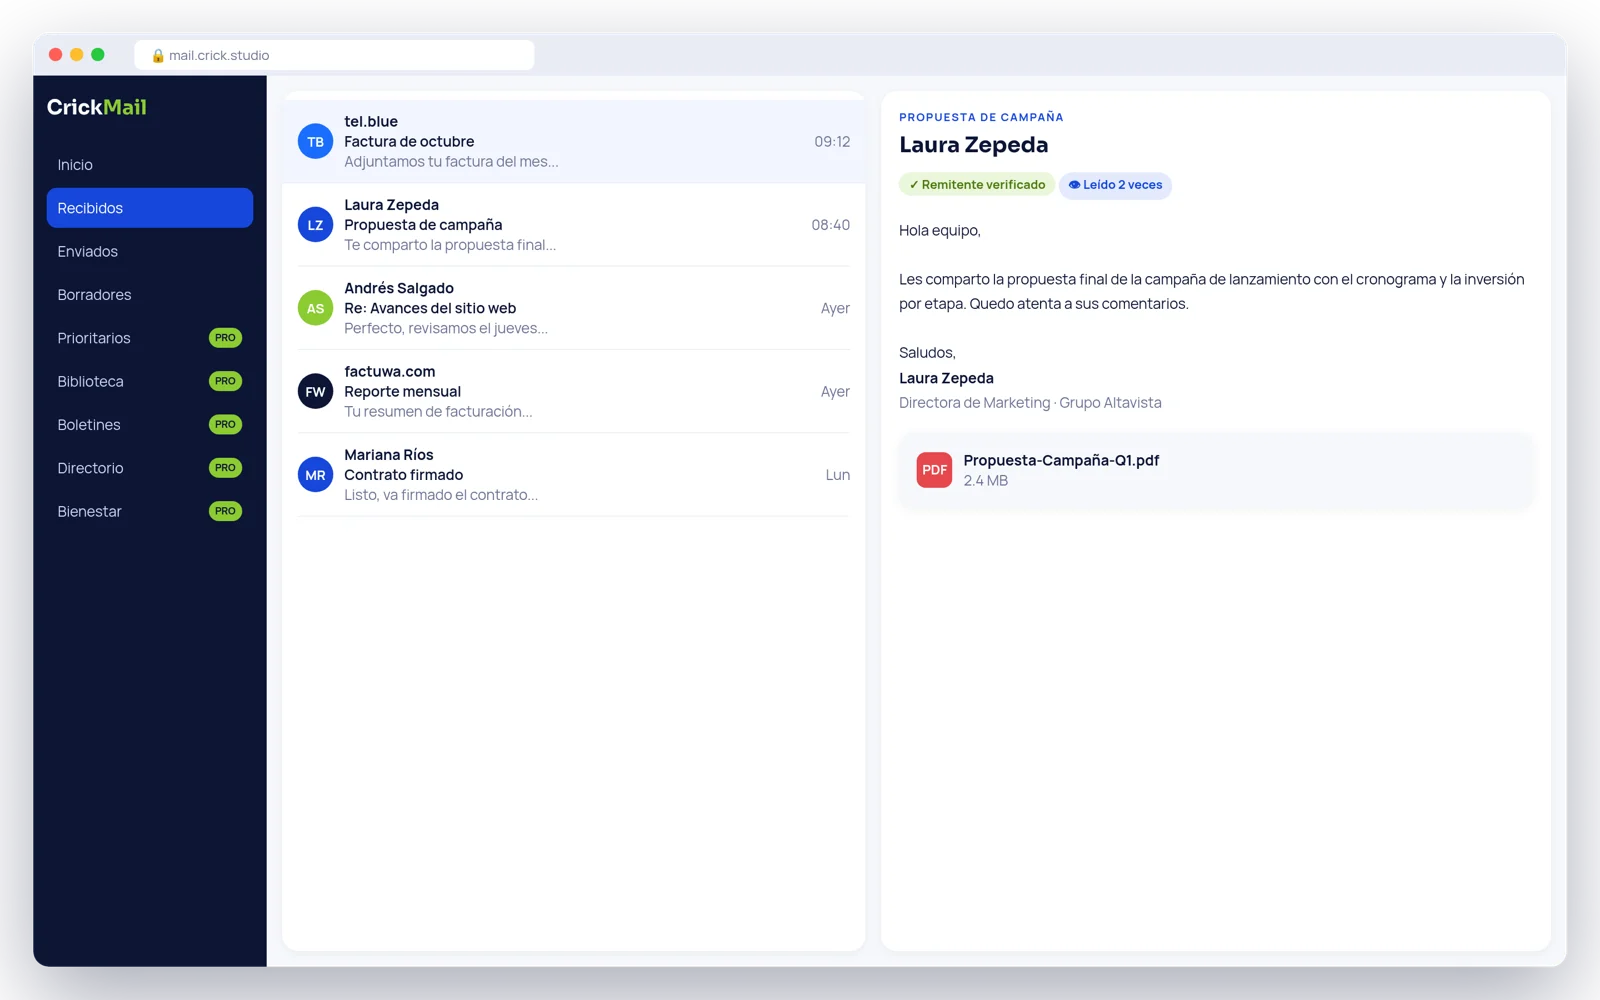Open the Recibidos folder

[x=150, y=208]
